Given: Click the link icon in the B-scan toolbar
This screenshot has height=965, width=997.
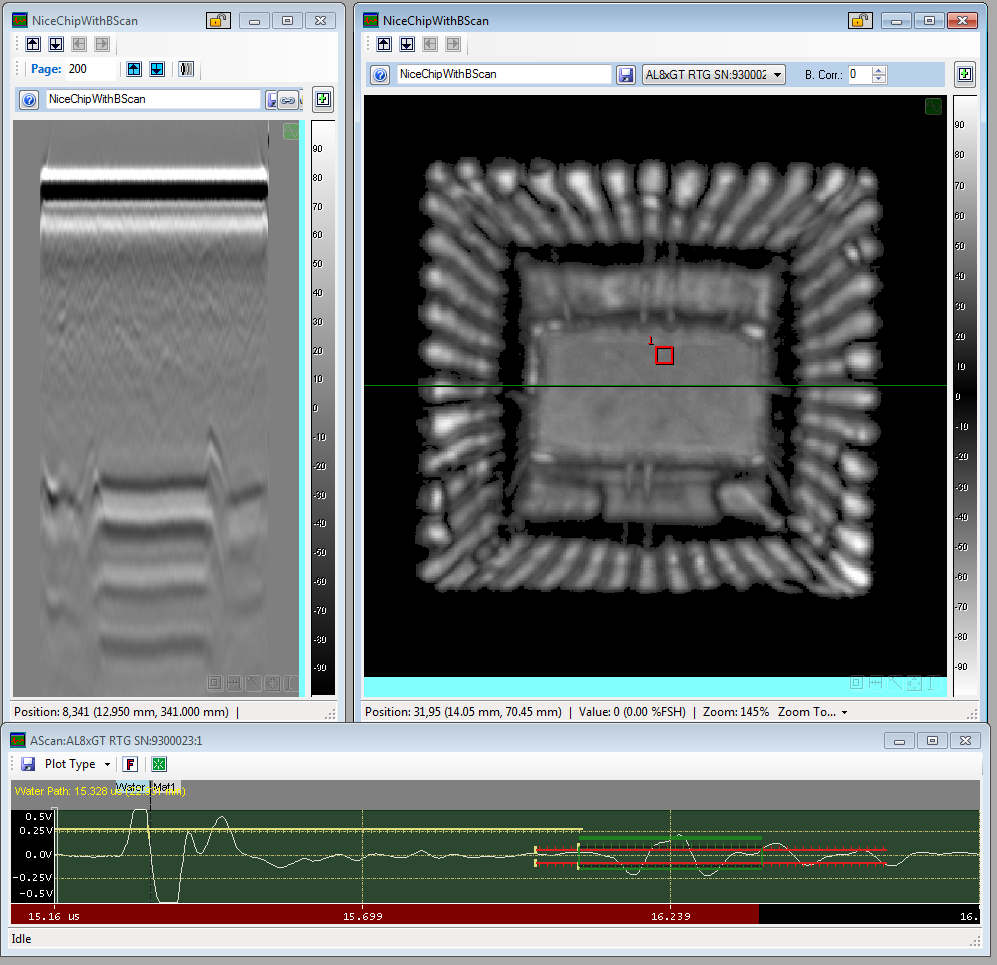Looking at the screenshot, I should point(287,100).
